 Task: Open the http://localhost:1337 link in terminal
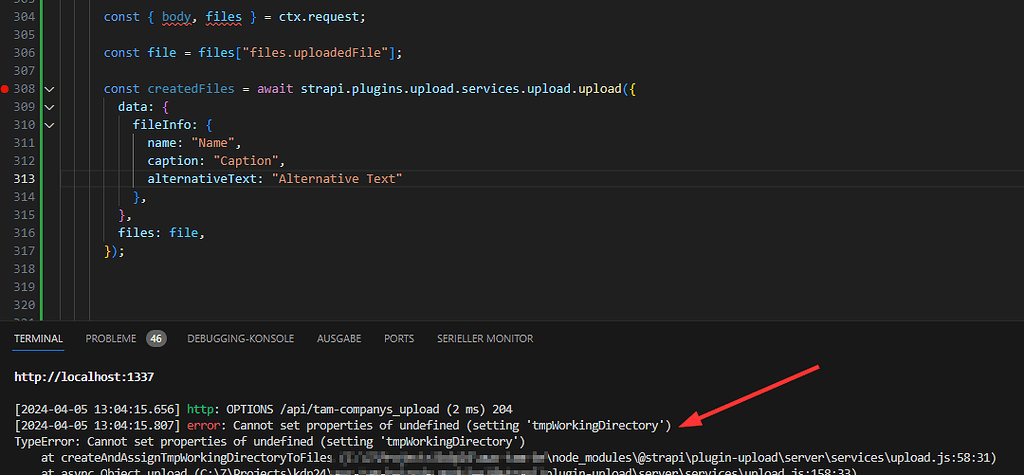(84, 377)
